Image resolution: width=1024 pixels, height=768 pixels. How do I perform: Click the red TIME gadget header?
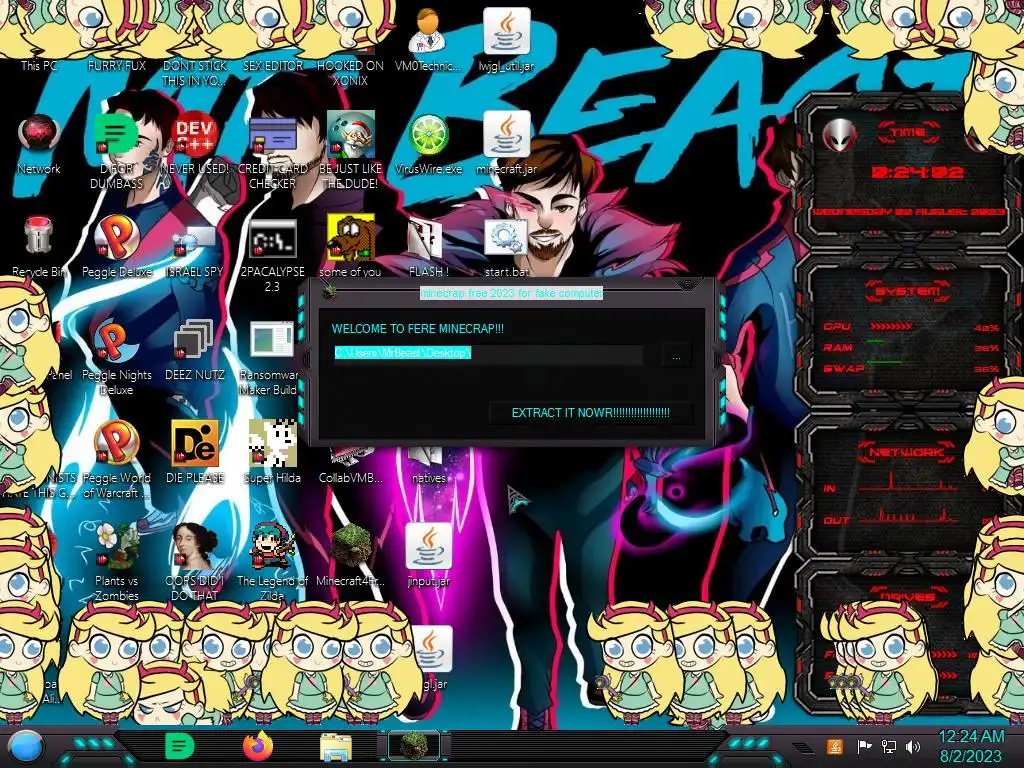908,133
